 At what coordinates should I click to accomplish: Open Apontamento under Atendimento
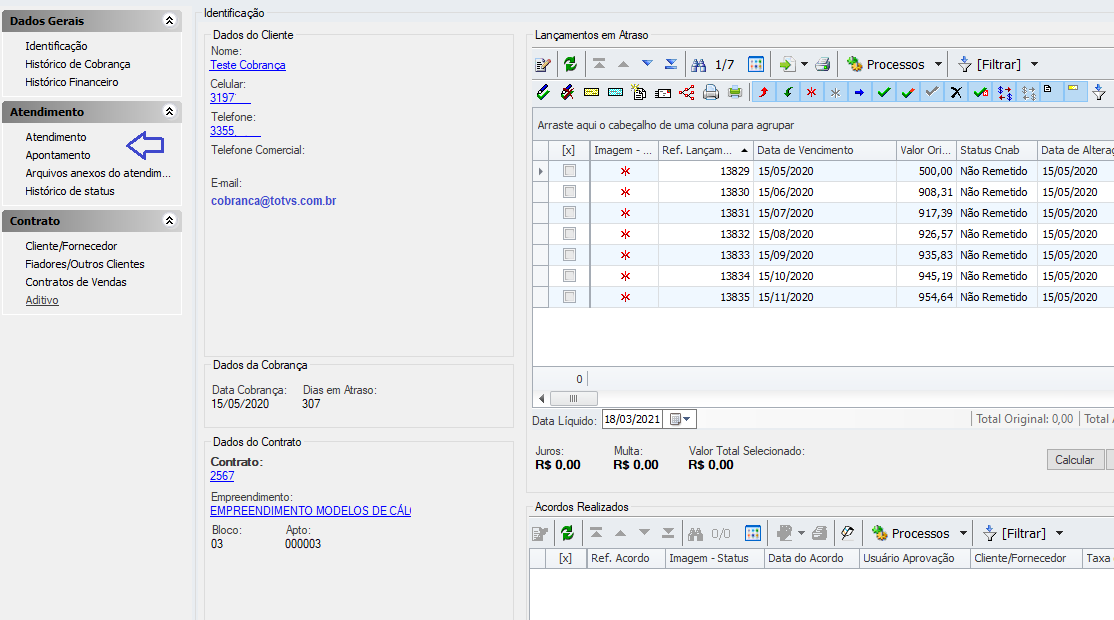pos(58,155)
